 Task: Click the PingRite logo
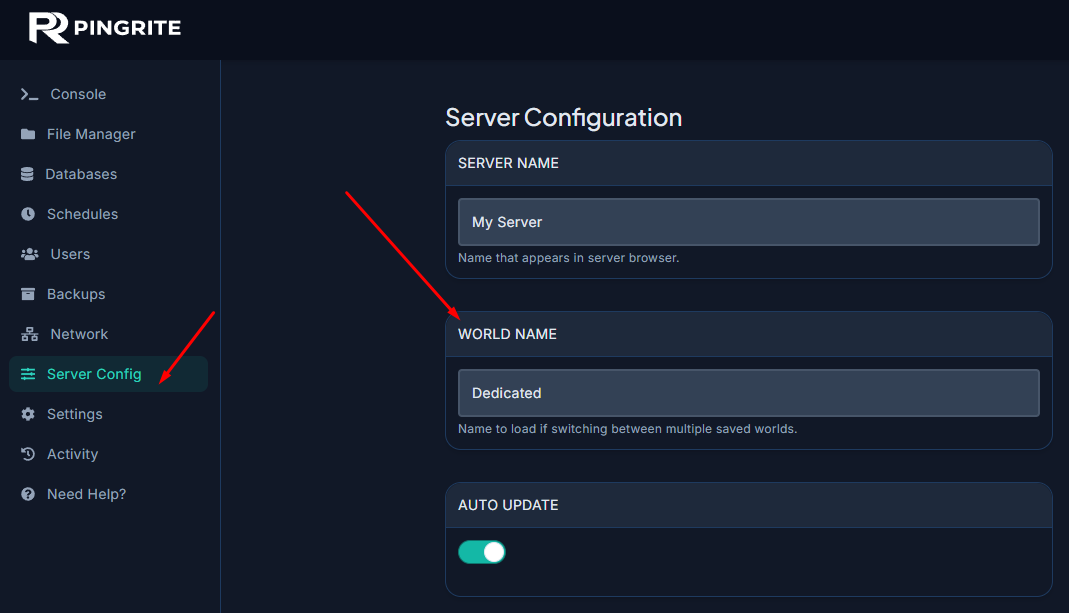(x=104, y=28)
